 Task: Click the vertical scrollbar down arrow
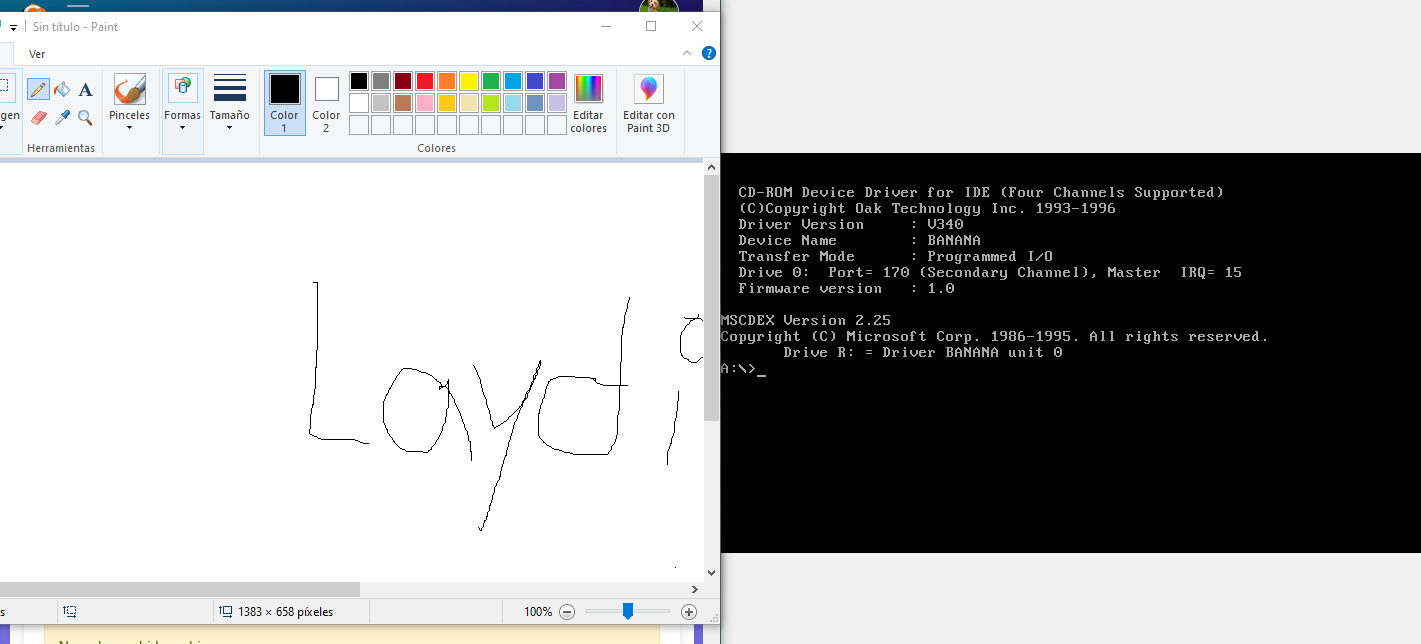pos(711,573)
